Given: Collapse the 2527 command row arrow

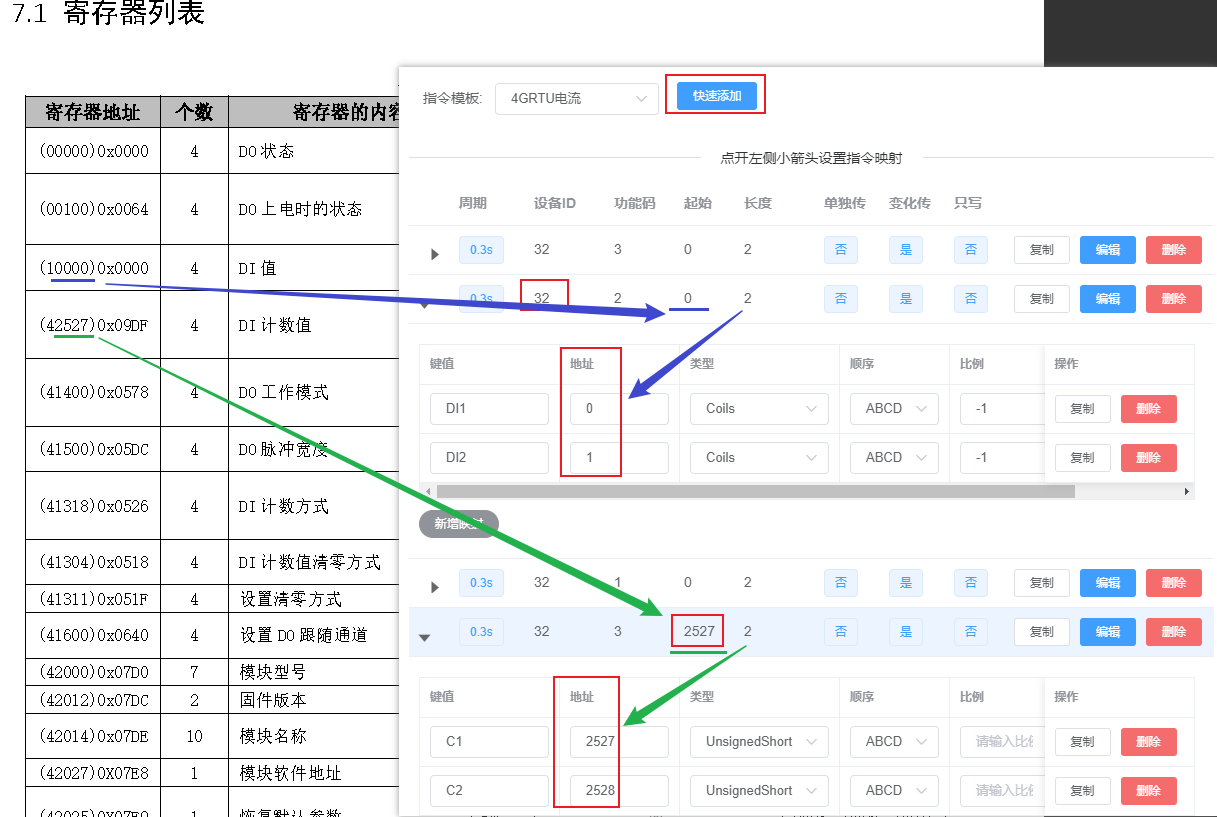Looking at the screenshot, I should [x=424, y=637].
